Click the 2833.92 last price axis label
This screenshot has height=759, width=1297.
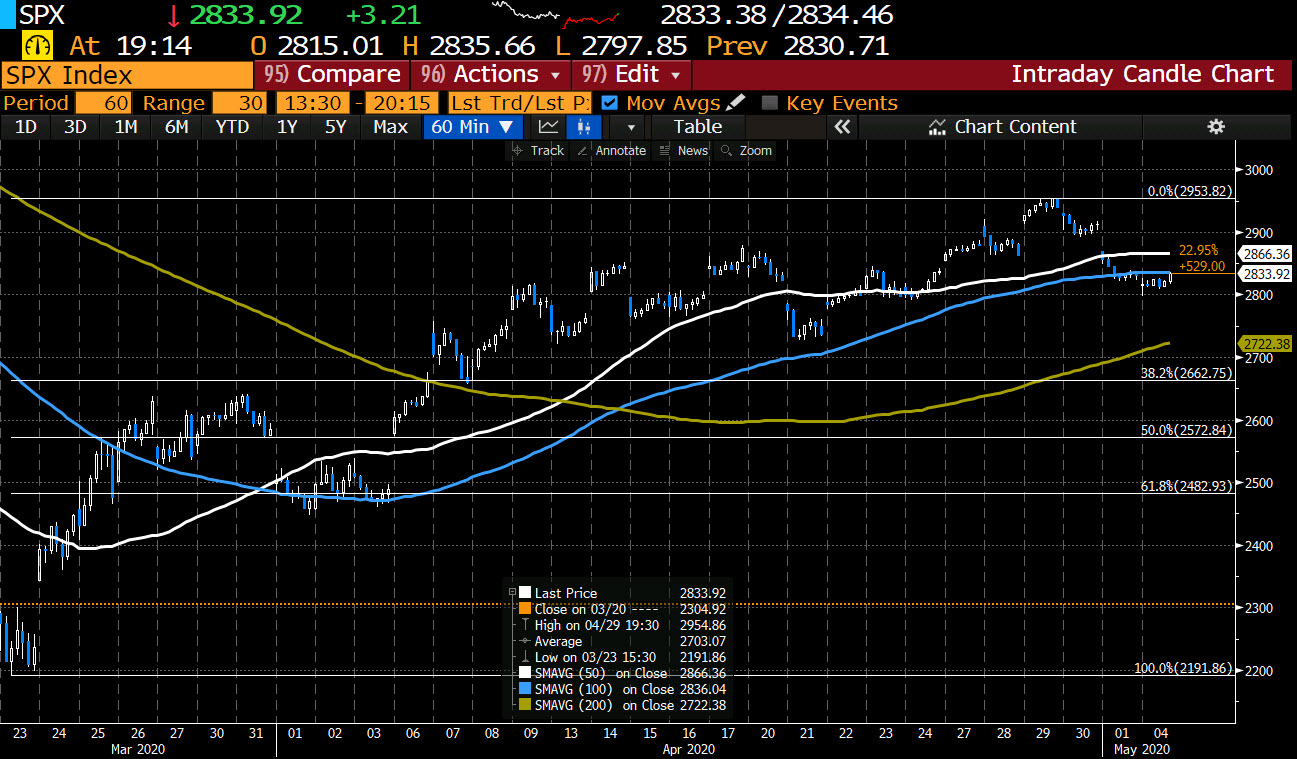(1266, 274)
